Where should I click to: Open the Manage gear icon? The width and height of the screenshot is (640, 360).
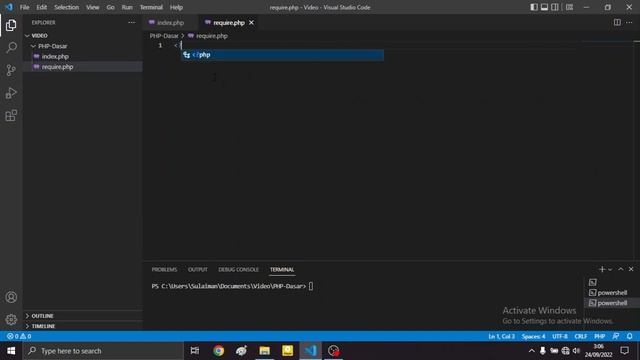pos(11,319)
